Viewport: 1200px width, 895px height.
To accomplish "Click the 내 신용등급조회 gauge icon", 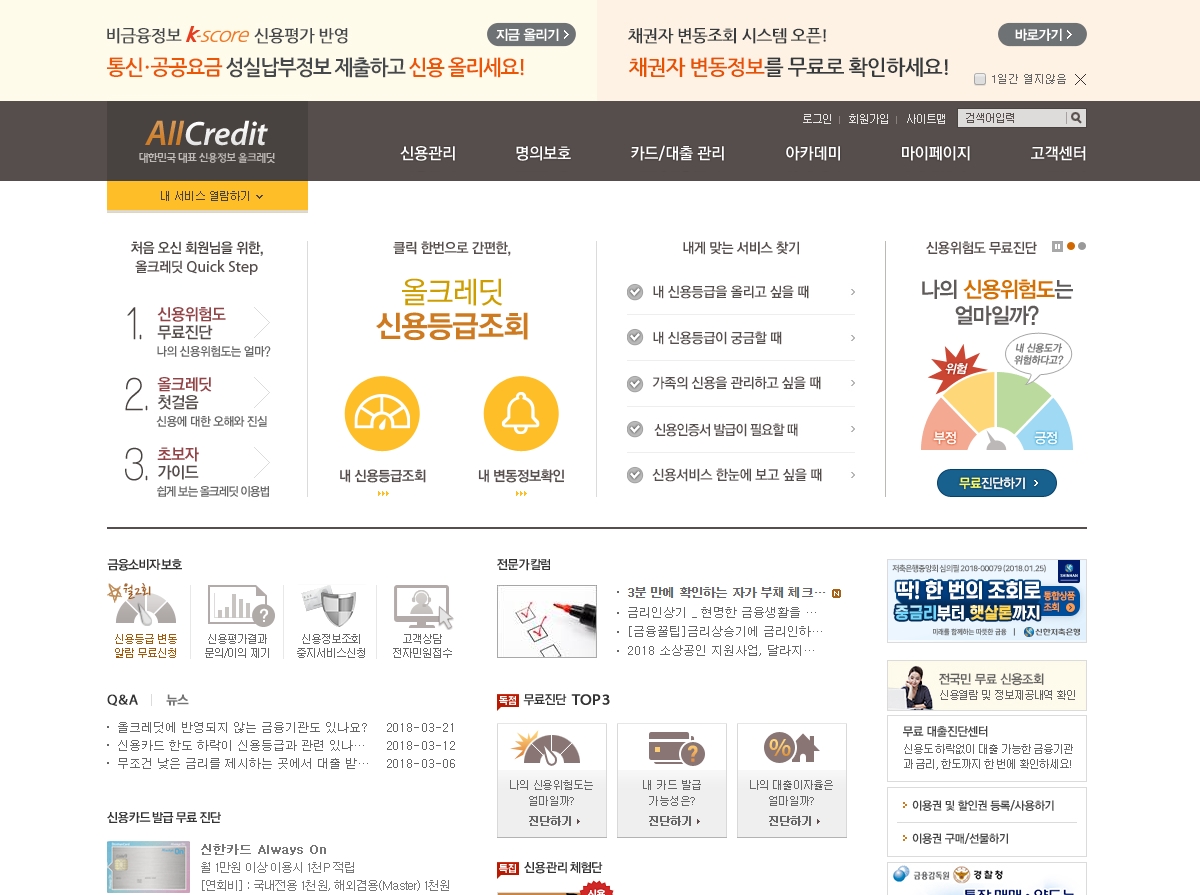I will tap(382, 412).
